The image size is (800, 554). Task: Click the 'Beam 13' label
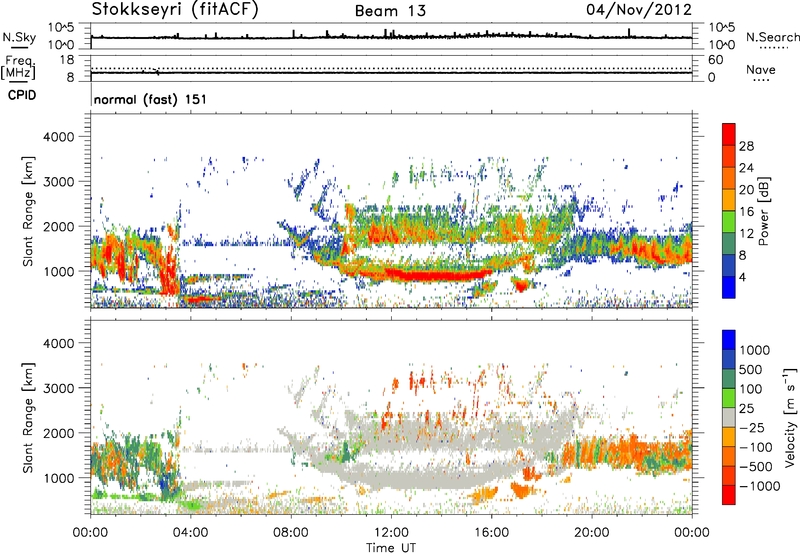pos(390,11)
